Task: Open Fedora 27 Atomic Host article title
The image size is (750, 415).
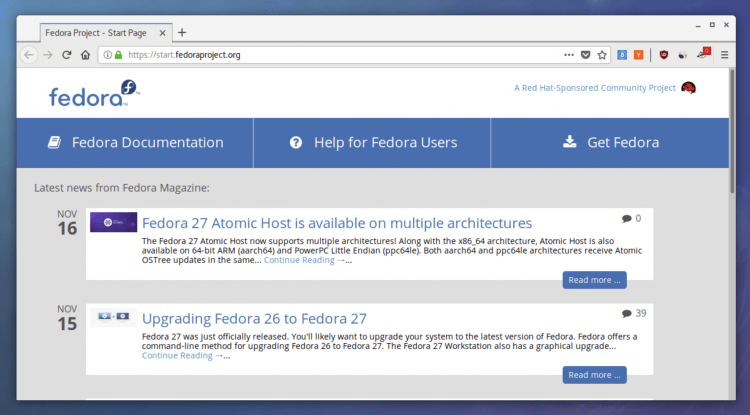Action: coord(337,223)
